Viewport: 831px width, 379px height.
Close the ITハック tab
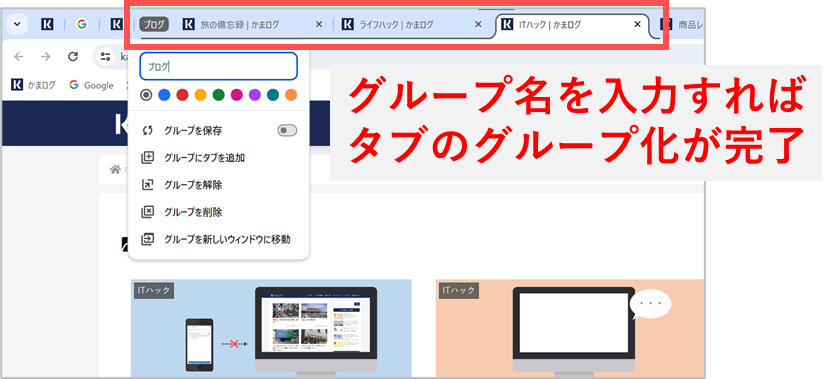coord(638,24)
